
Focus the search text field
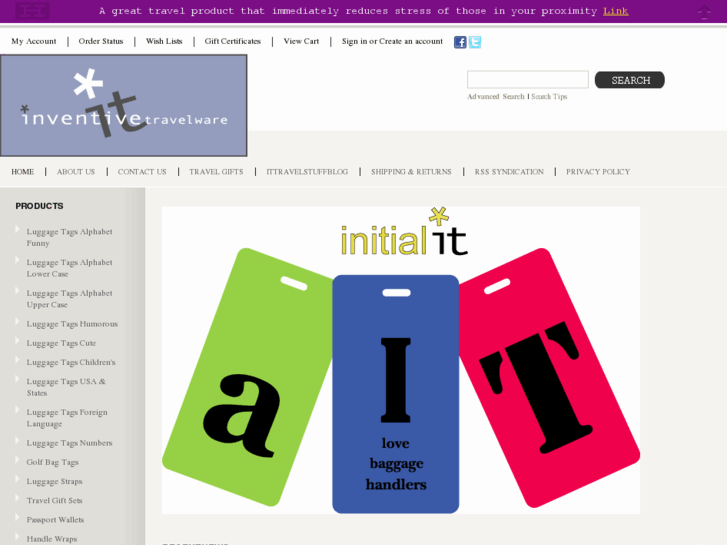coord(528,79)
